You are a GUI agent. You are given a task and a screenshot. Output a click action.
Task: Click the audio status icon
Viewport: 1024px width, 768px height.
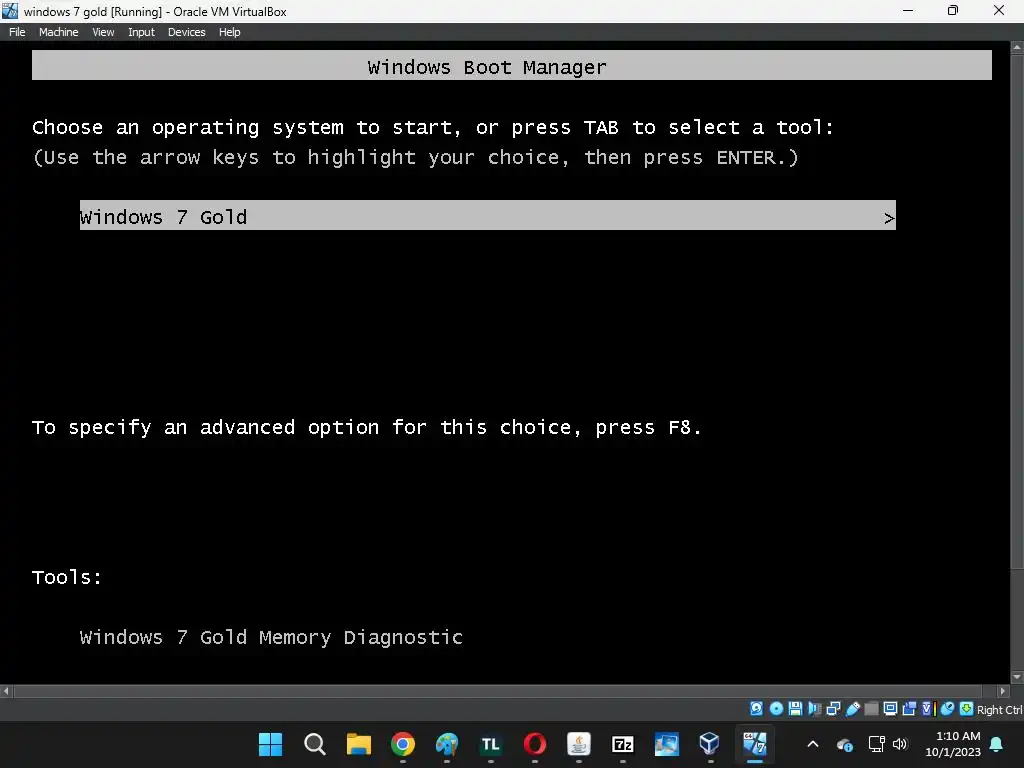[814, 709]
